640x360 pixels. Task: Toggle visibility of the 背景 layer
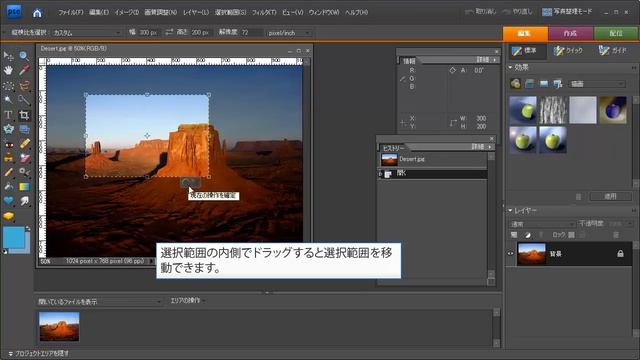(511, 253)
